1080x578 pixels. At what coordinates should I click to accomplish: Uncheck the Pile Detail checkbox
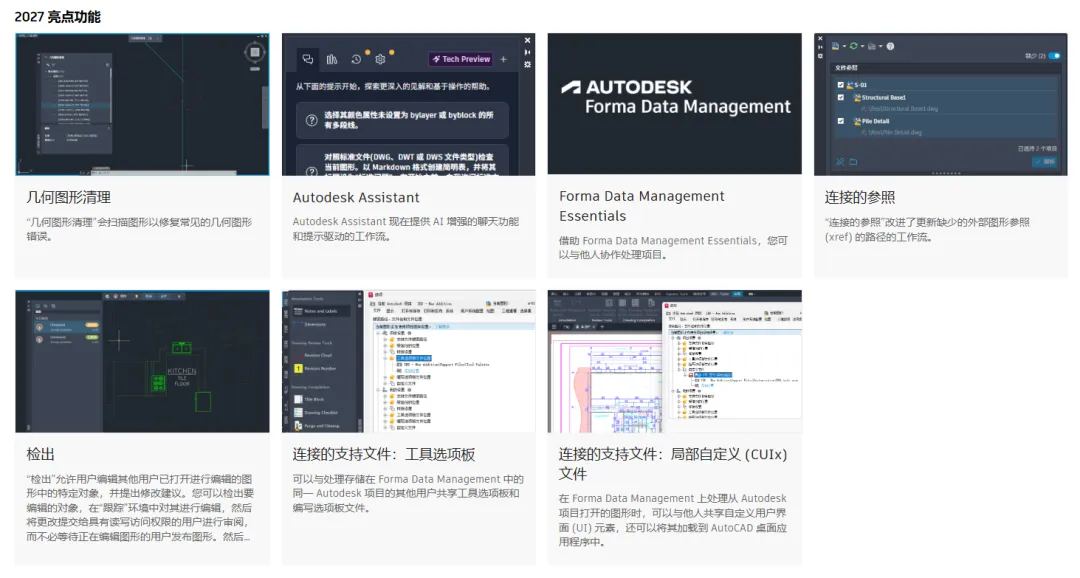click(840, 121)
